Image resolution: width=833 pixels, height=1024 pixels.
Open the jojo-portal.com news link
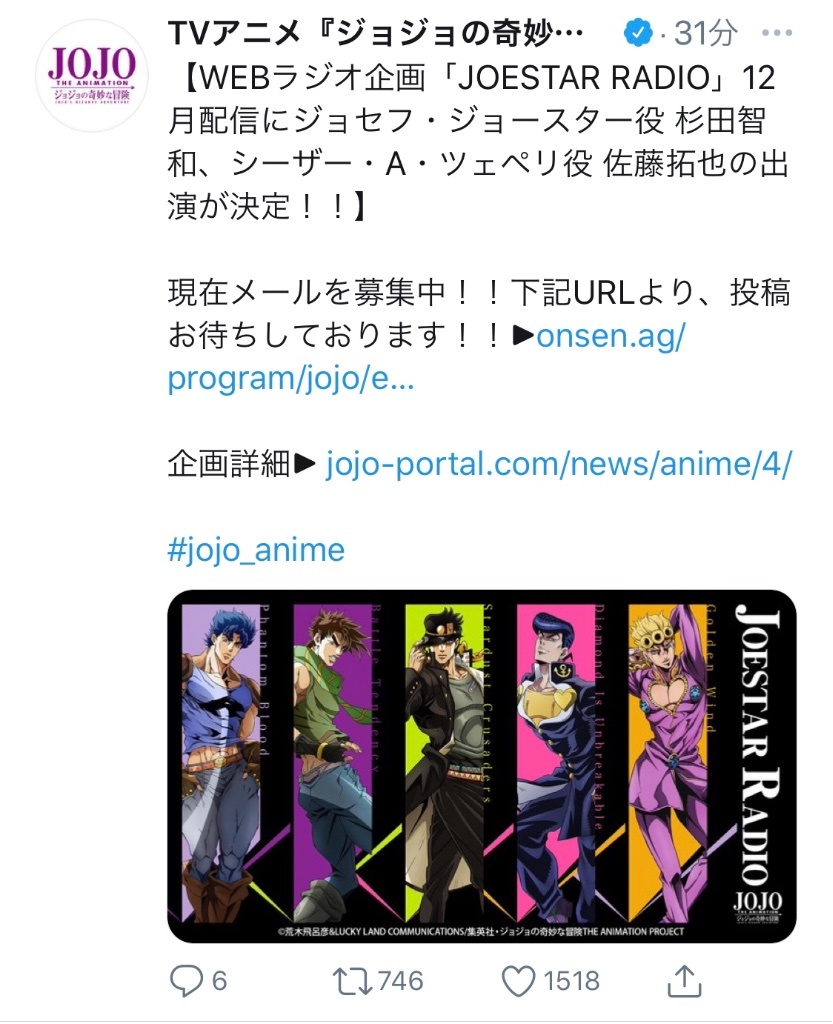tap(558, 464)
